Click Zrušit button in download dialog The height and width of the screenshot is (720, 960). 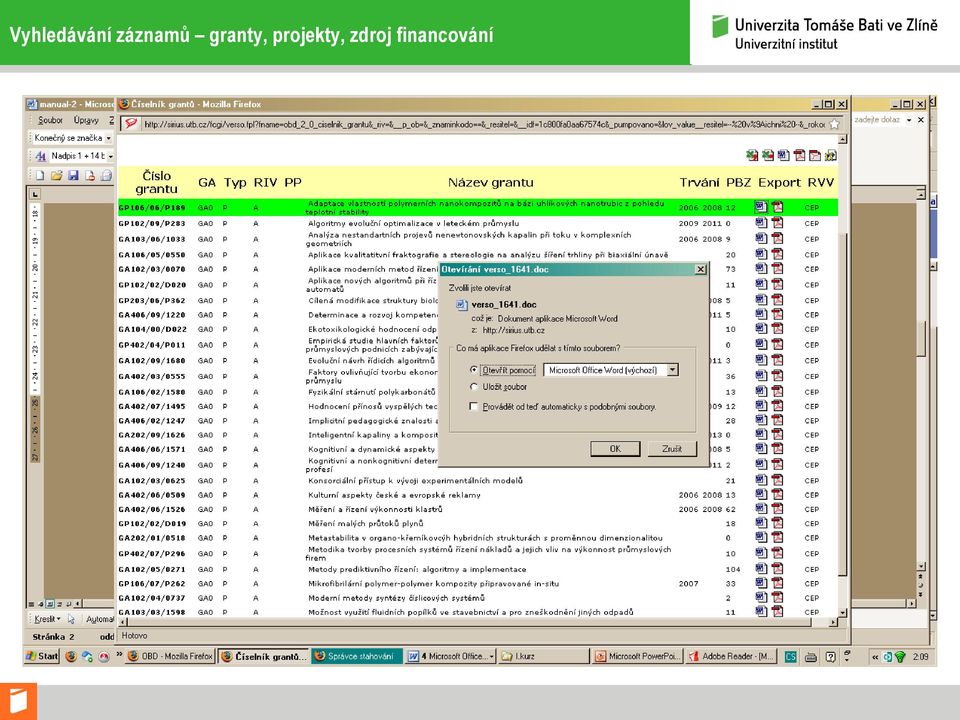[672, 449]
